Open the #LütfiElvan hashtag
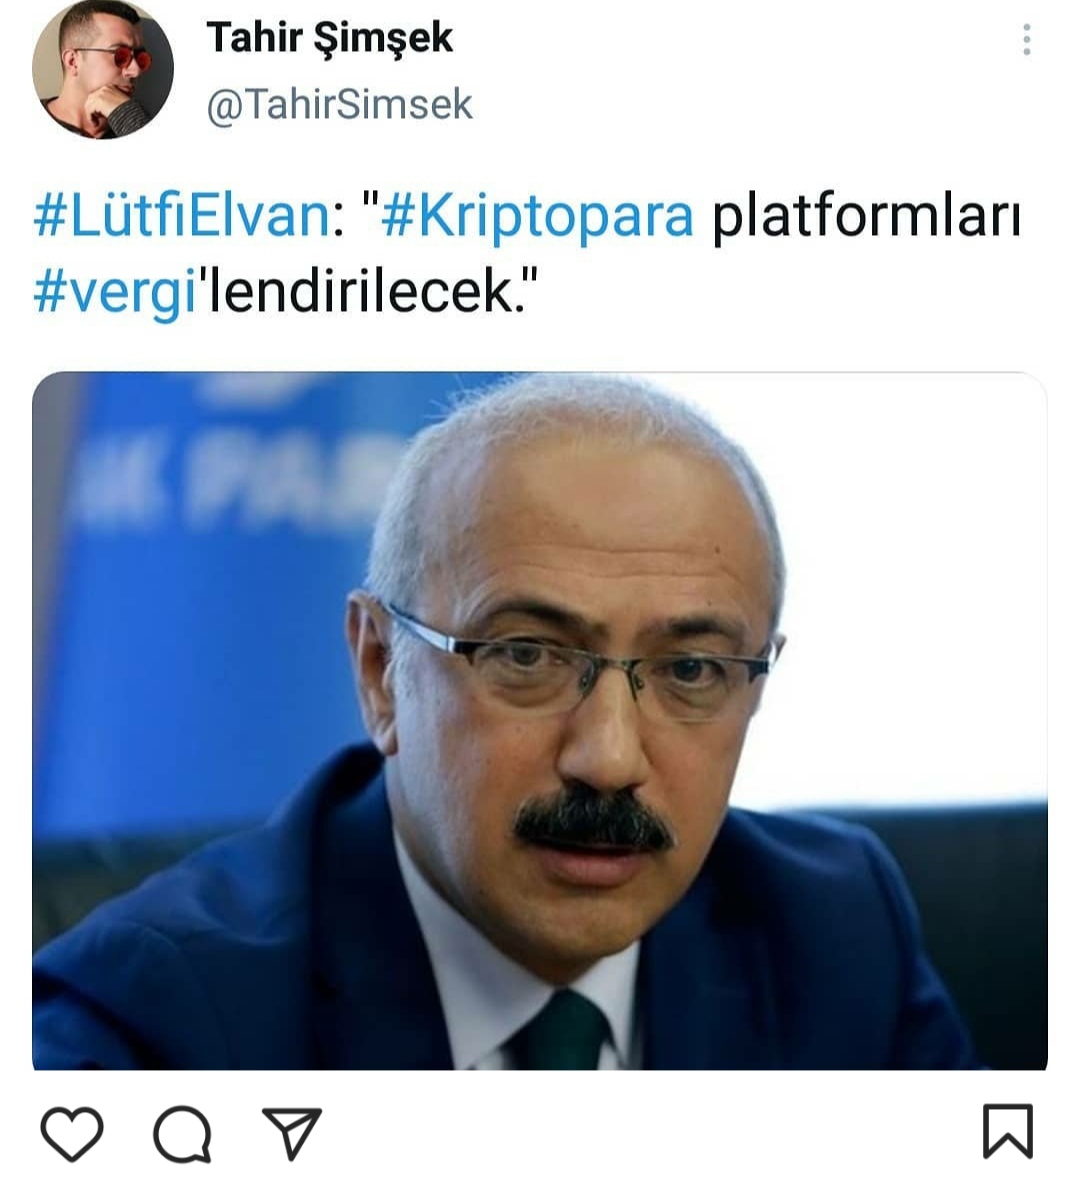This screenshot has height=1187, width=1080. [x=182, y=216]
